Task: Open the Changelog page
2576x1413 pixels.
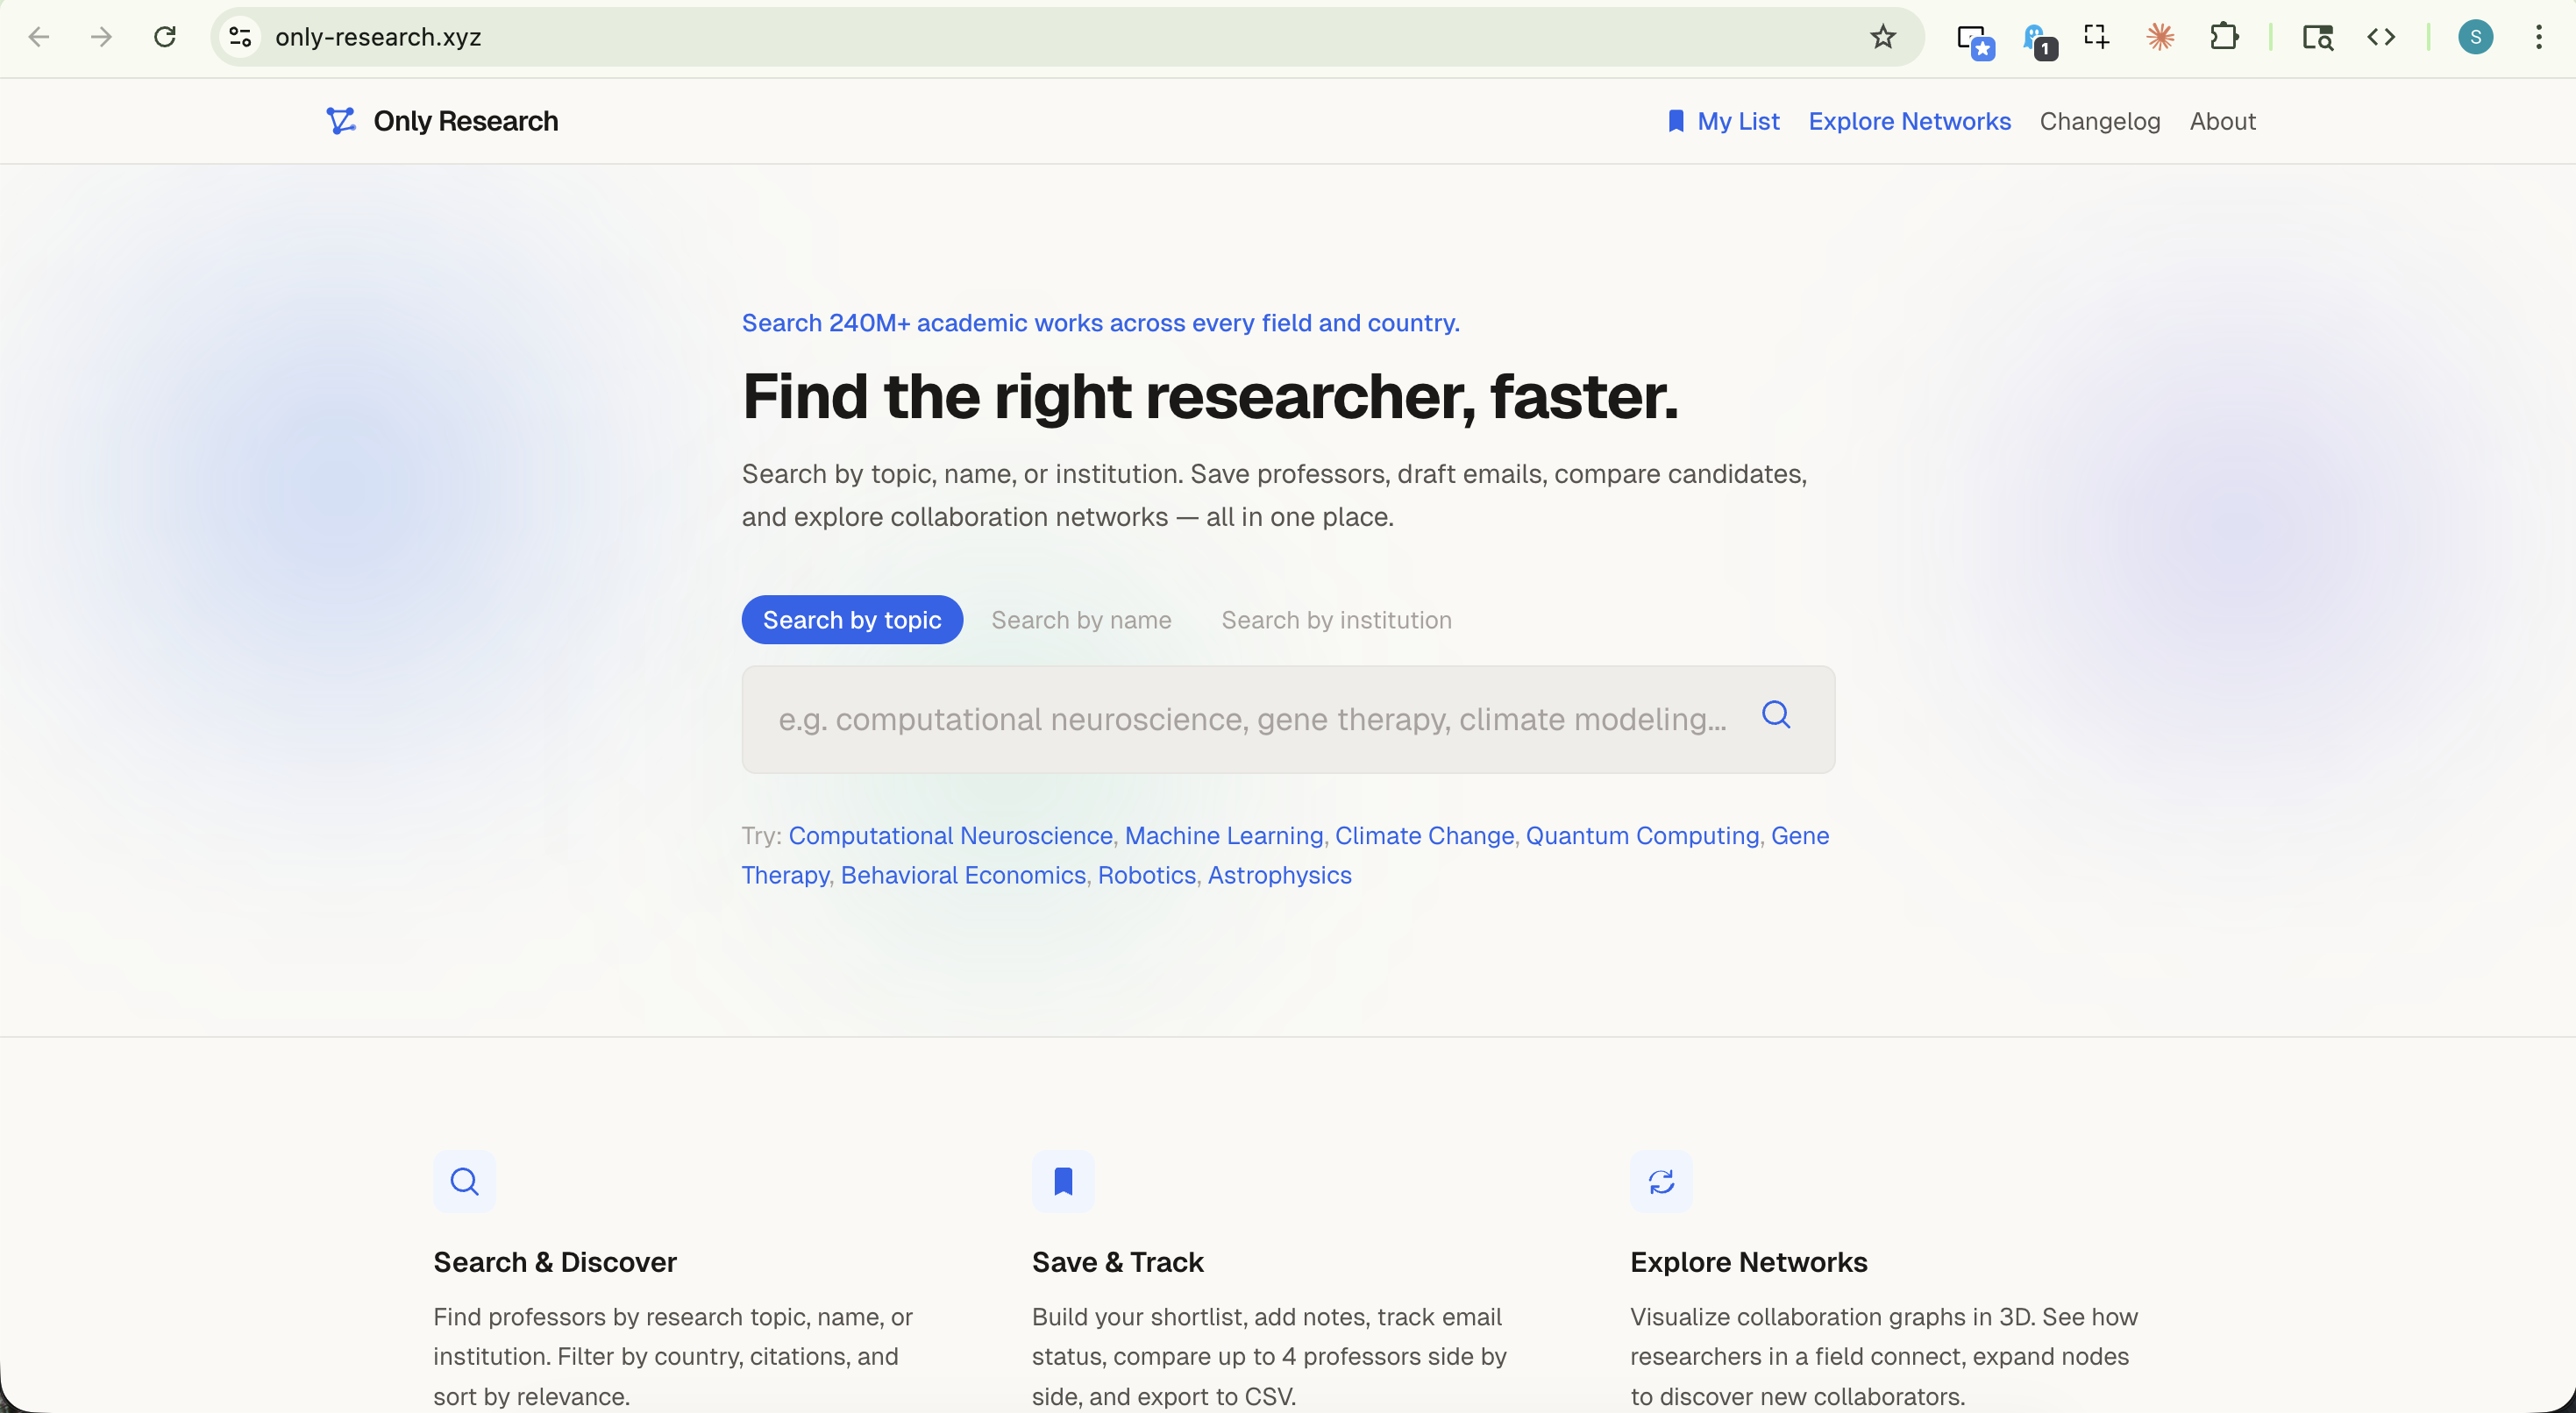Action: coord(2099,120)
